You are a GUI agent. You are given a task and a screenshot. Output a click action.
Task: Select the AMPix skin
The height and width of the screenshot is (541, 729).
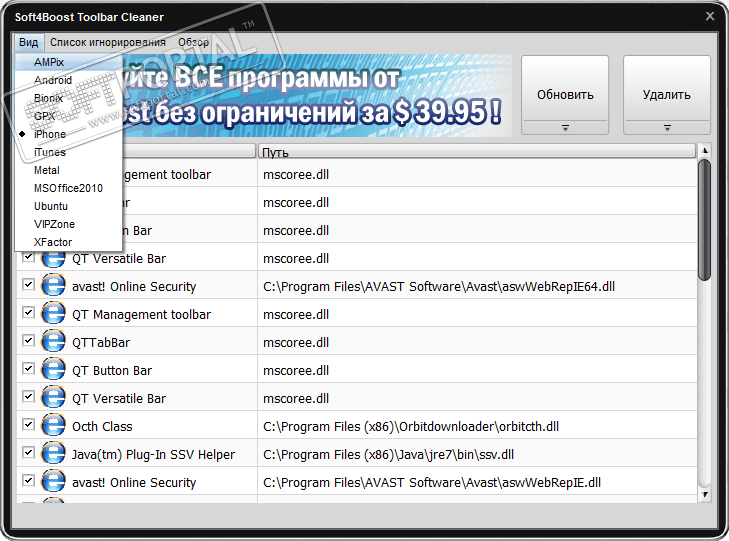coord(68,62)
